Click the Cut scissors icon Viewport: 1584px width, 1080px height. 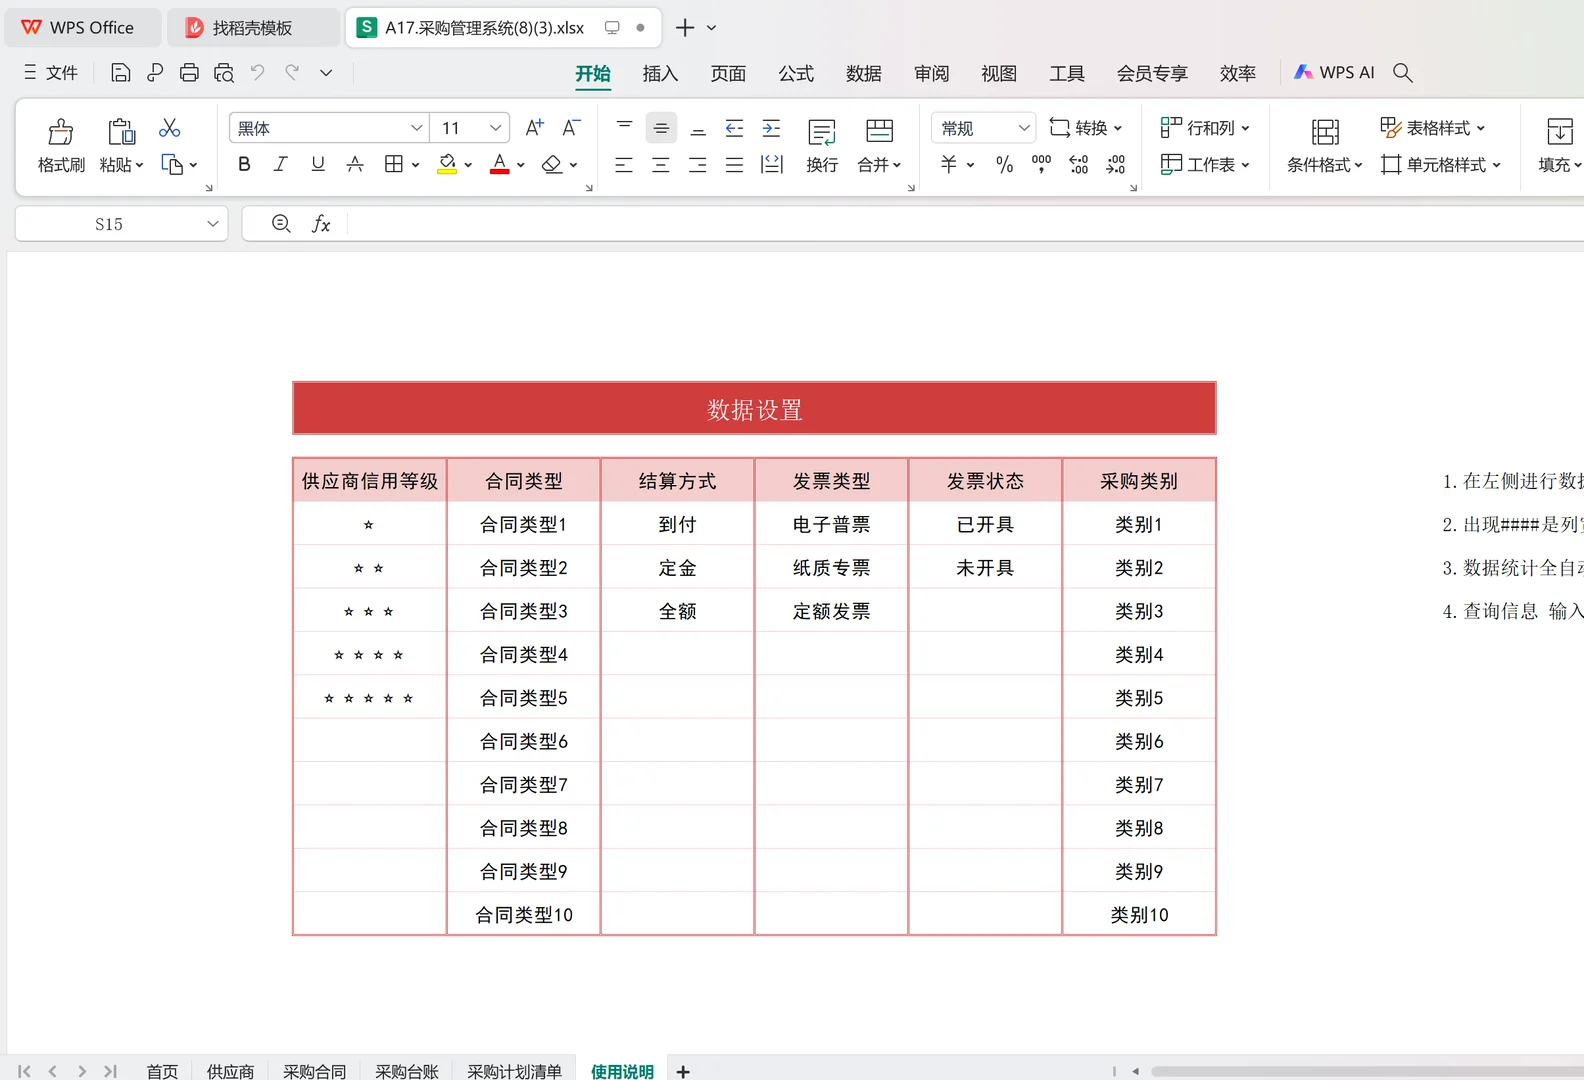click(170, 128)
